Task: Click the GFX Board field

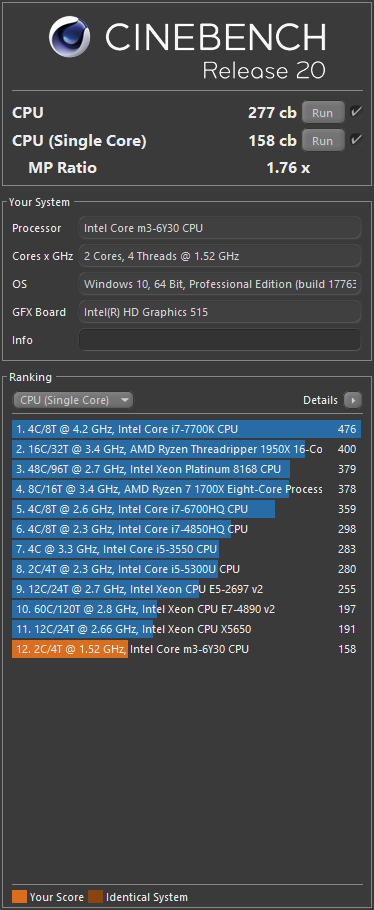Action: (220, 312)
